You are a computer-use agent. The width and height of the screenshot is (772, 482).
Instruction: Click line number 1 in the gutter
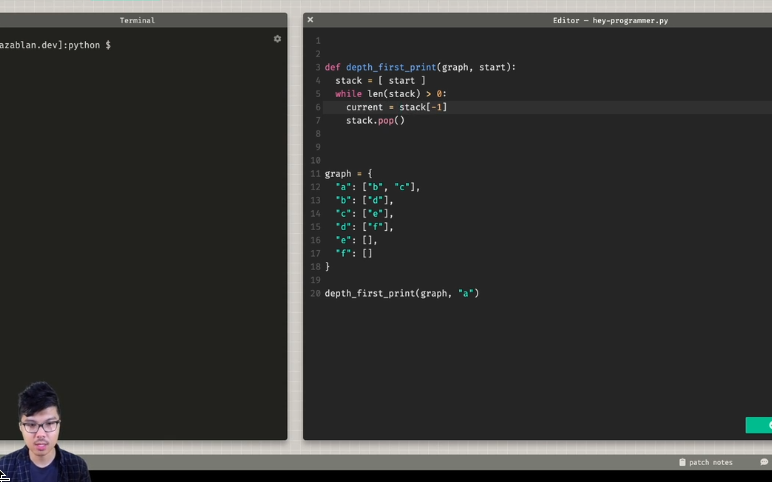coord(318,40)
